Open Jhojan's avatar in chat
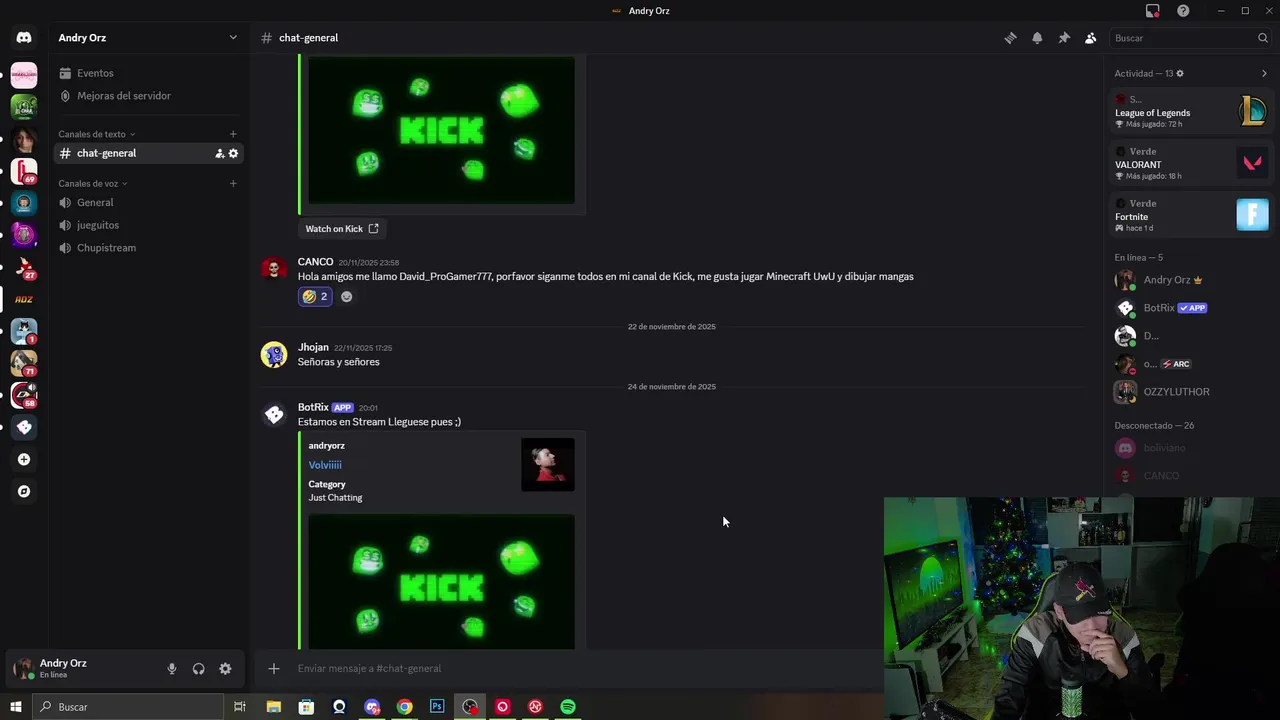Viewport: 1280px width, 720px height. click(274, 354)
